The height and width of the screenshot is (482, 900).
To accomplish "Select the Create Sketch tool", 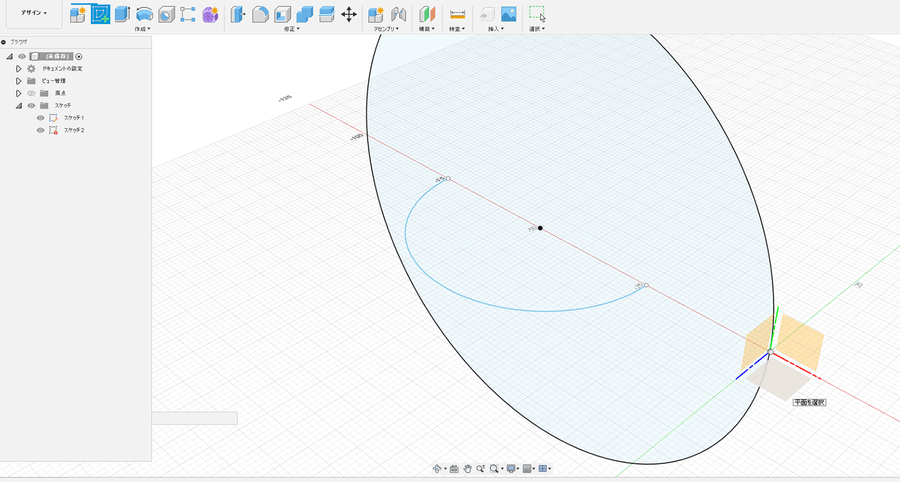I will pos(100,14).
